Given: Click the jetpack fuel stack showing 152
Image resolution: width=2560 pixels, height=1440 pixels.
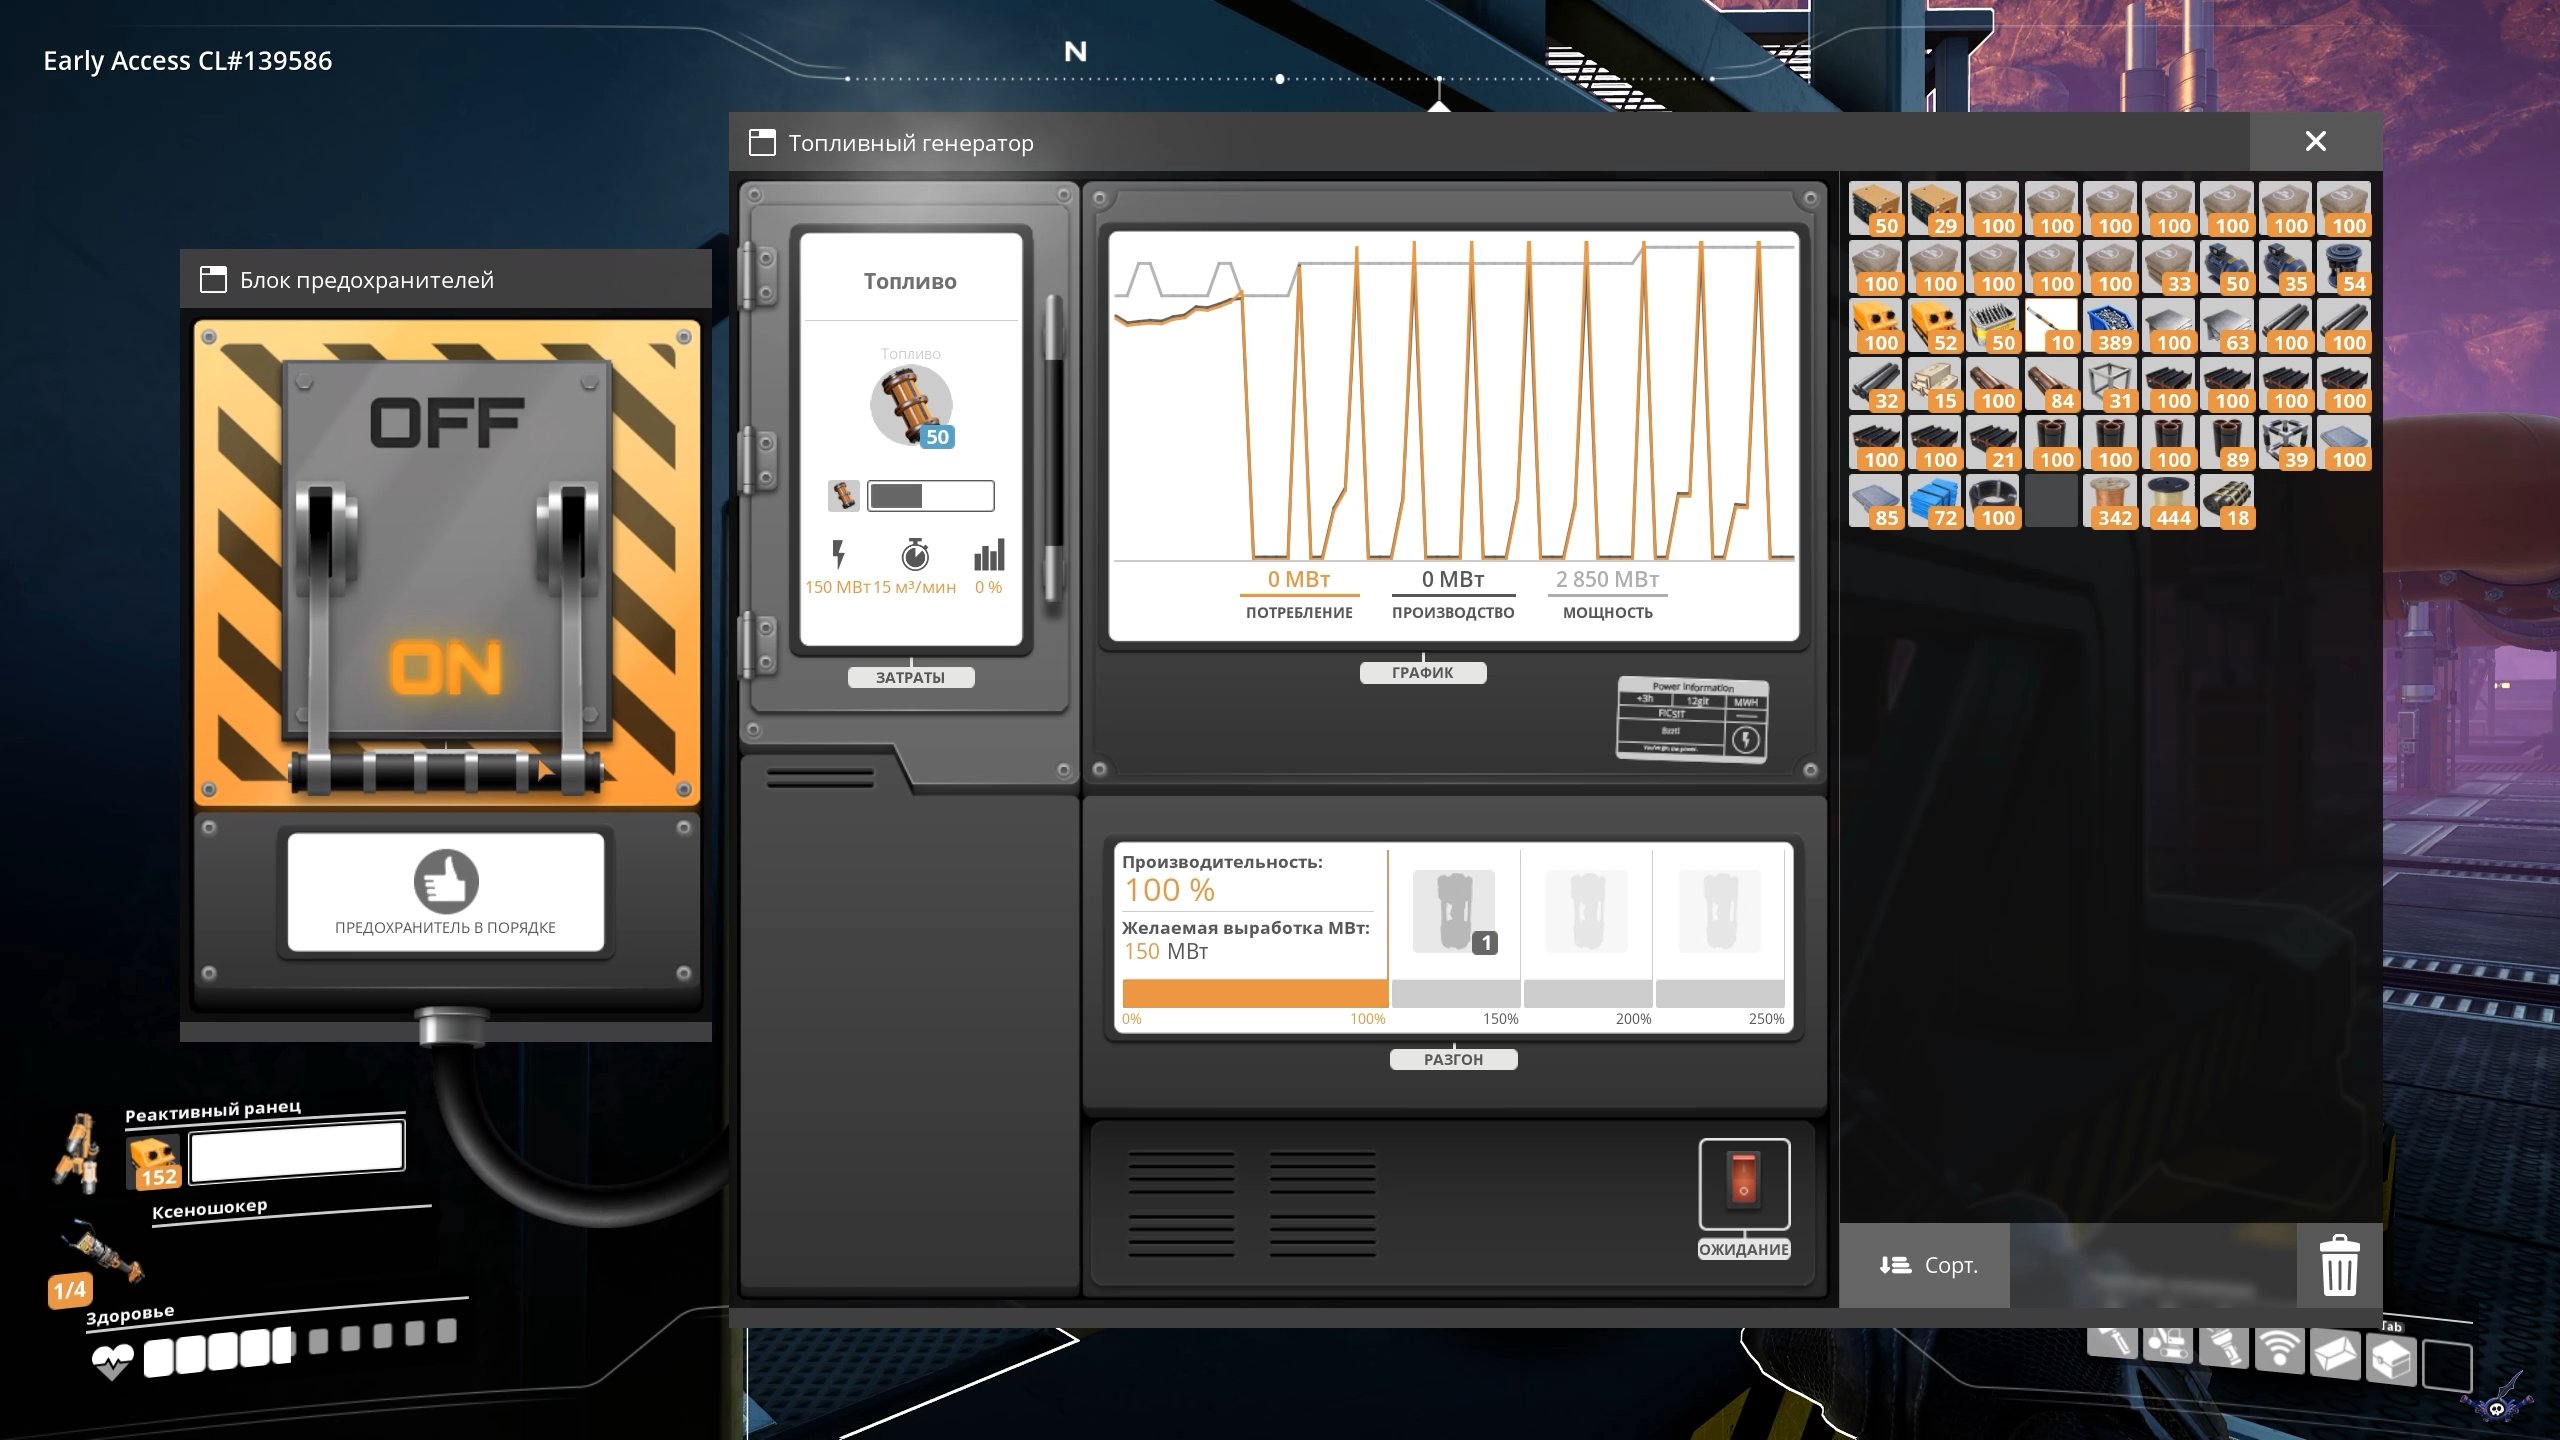Looking at the screenshot, I should 154,1162.
